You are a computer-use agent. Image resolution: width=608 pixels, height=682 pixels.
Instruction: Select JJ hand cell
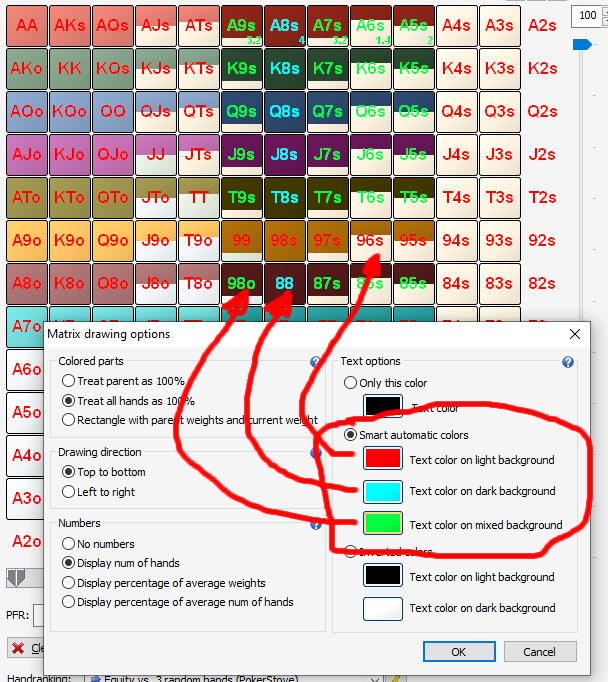tap(156, 155)
